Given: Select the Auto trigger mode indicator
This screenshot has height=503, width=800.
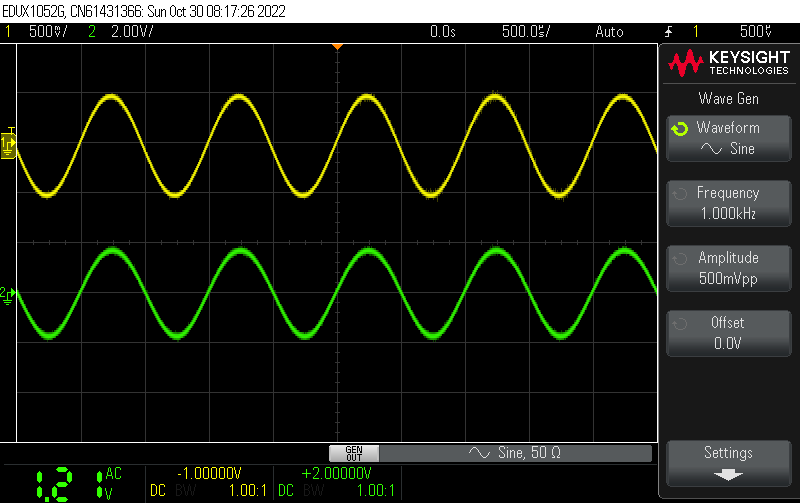Looking at the screenshot, I should 608,32.
